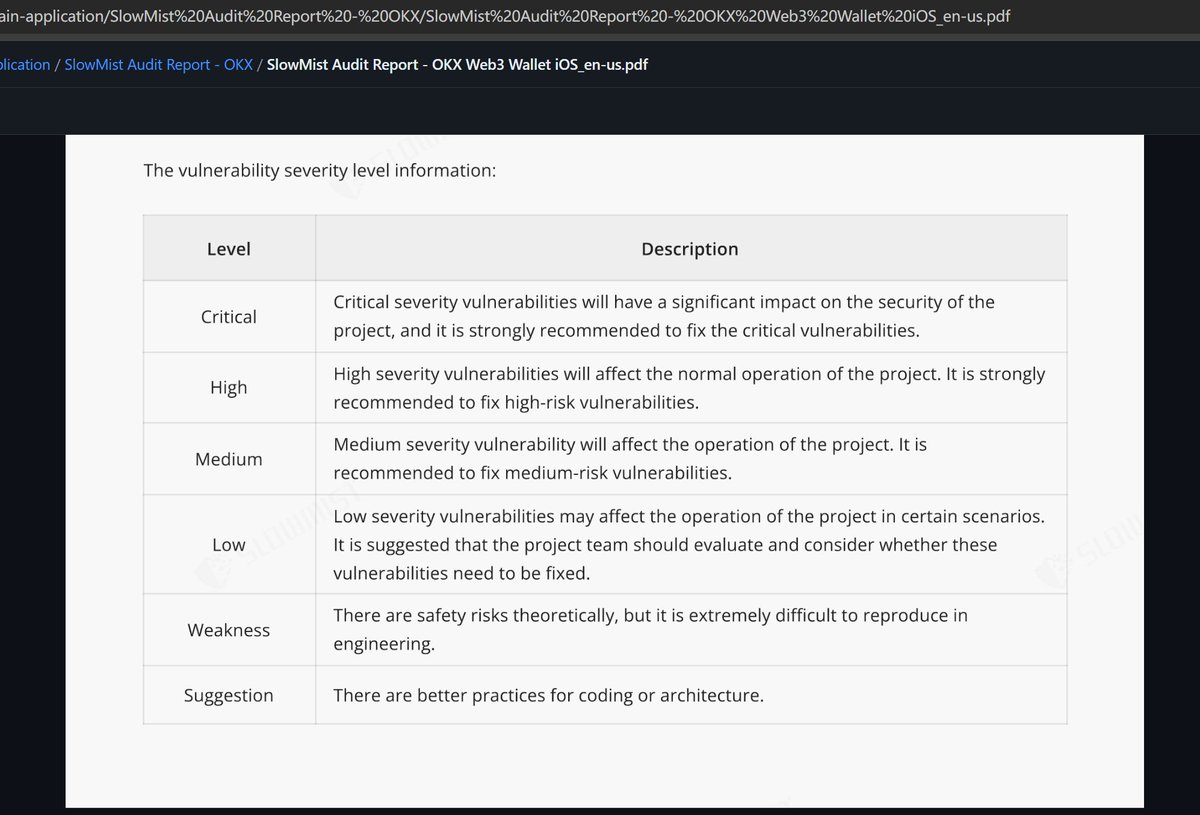This screenshot has width=1200, height=815.
Task: Click the PDF file name in breadcrumb
Action: click(458, 65)
